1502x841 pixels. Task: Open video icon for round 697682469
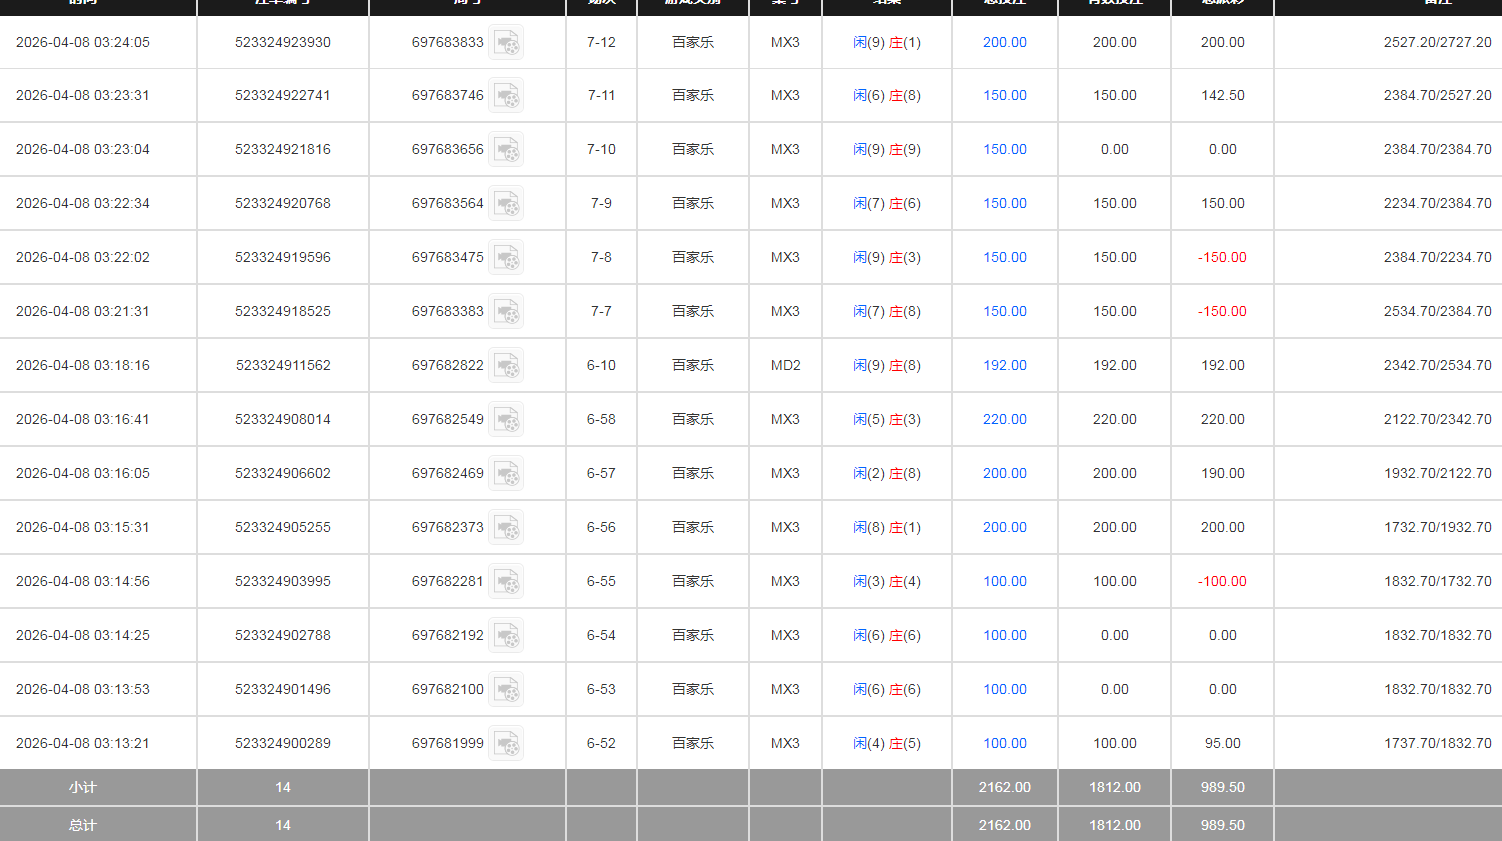(x=506, y=474)
